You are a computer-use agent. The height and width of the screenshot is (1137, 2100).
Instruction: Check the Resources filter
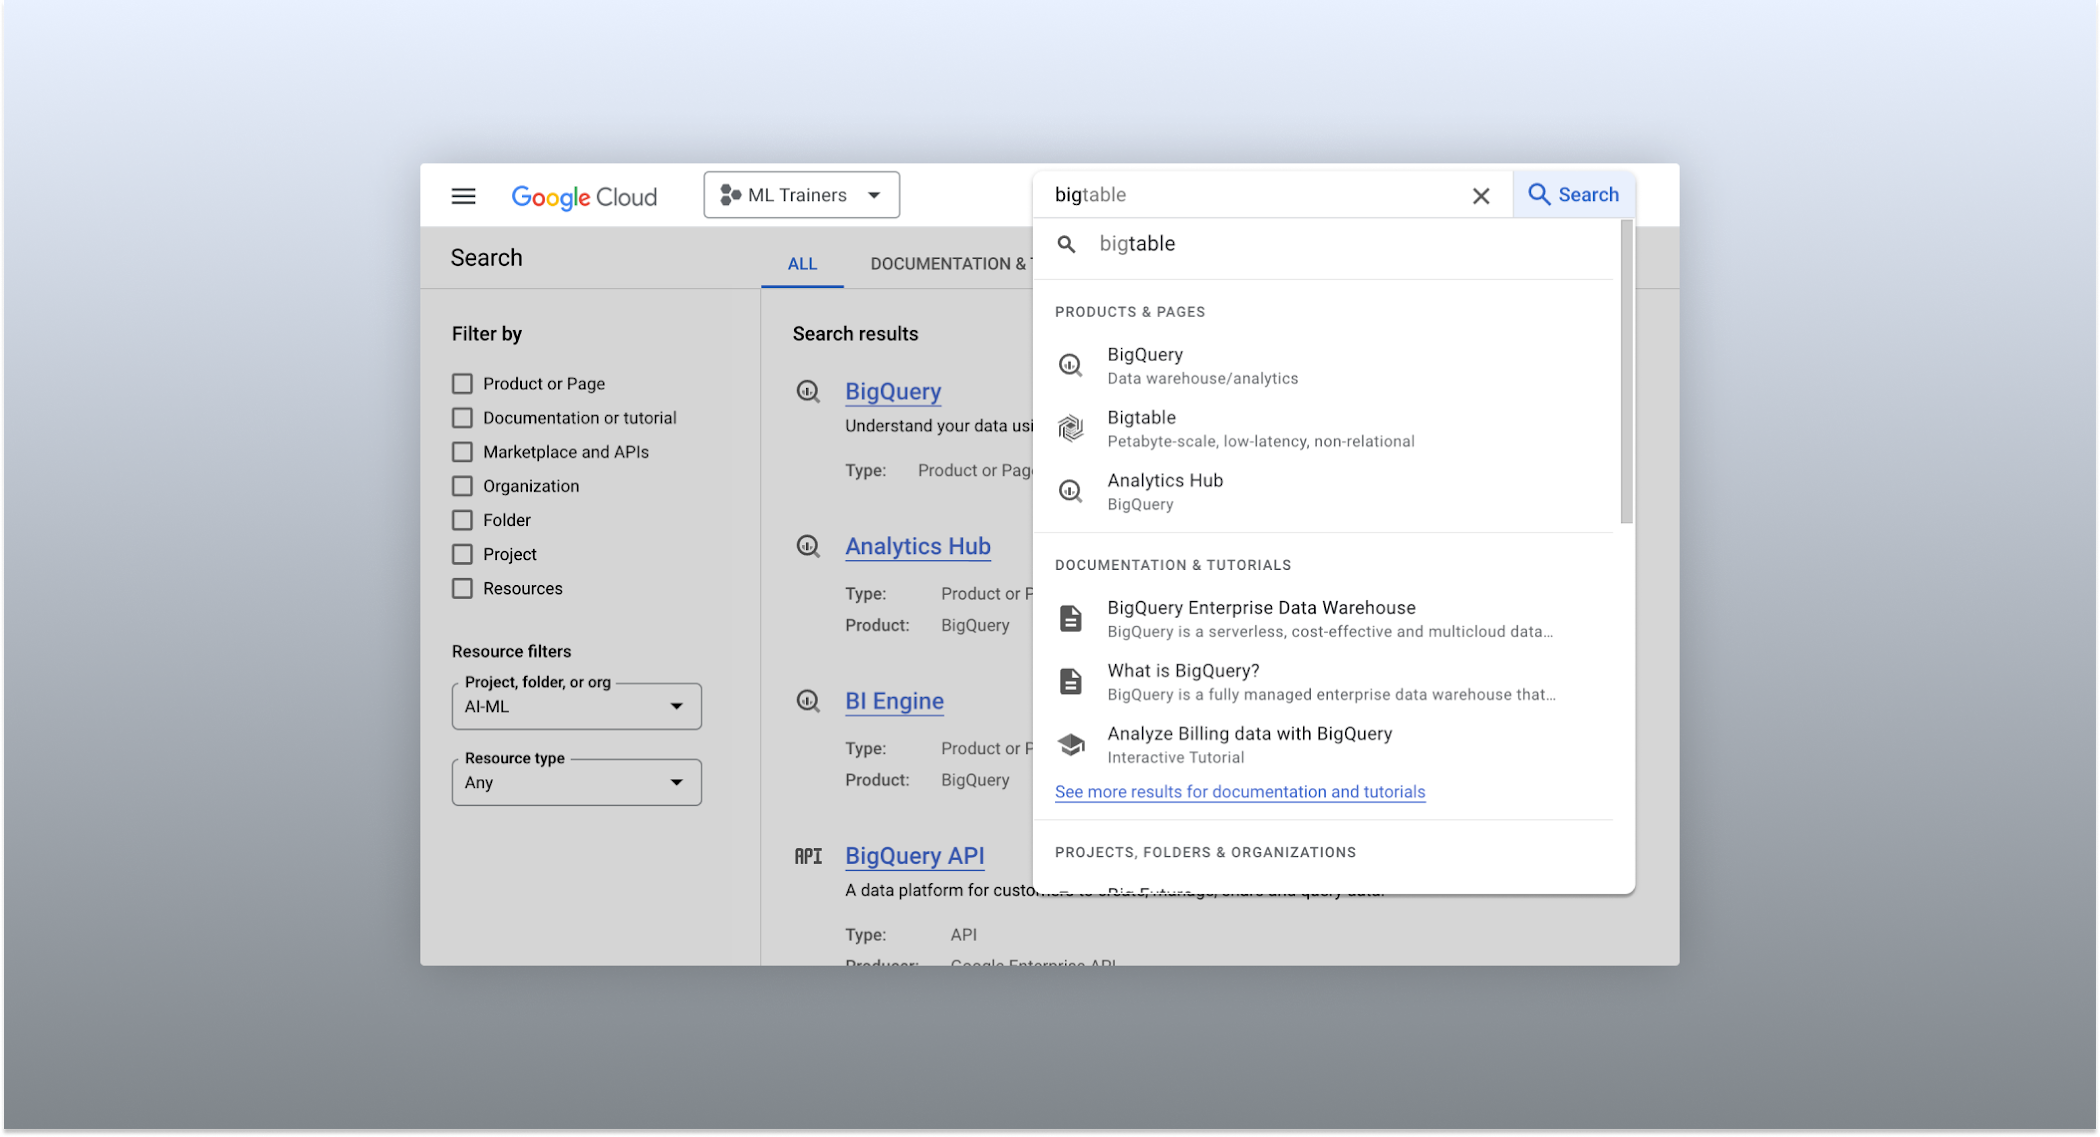462,588
